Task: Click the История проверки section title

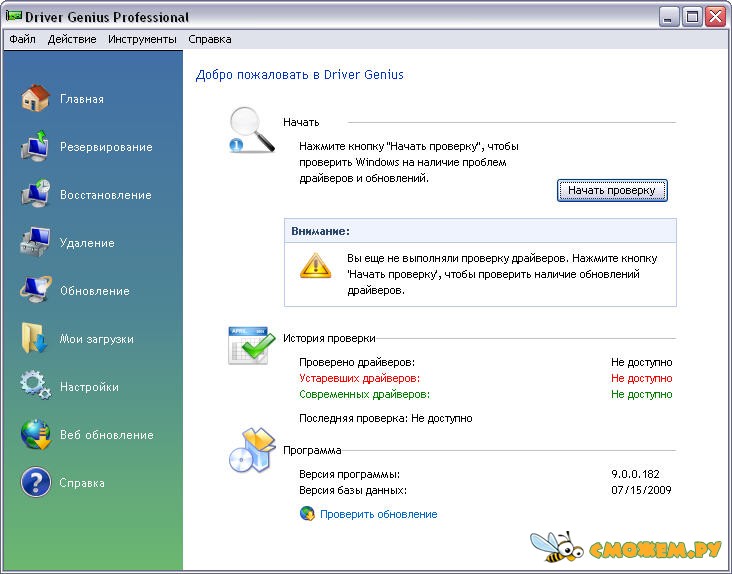Action: click(x=329, y=338)
